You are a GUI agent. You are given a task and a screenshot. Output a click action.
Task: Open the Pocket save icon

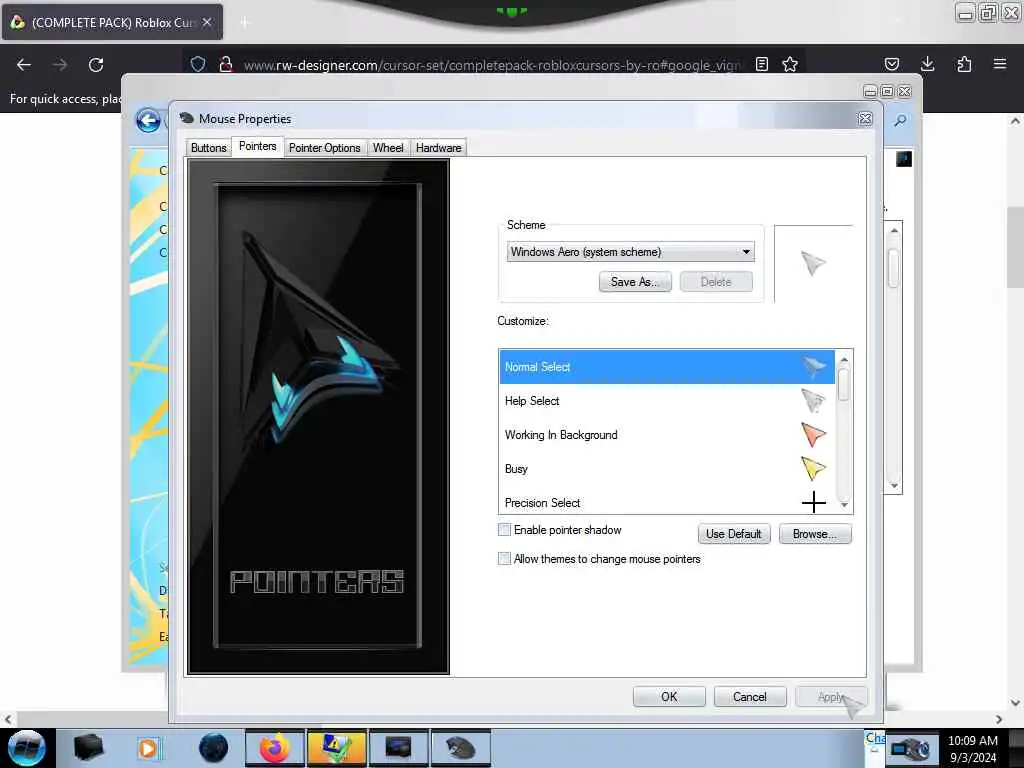(891, 64)
